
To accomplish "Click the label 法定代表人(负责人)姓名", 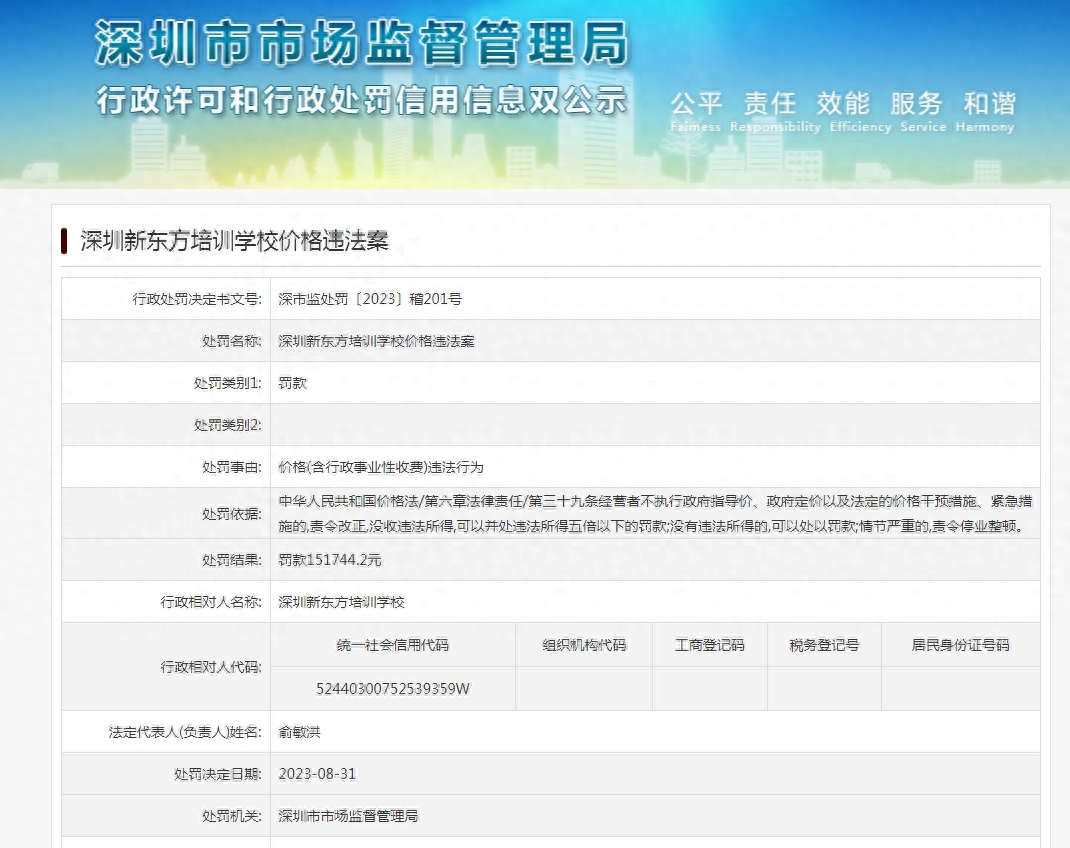I will coord(185,732).
